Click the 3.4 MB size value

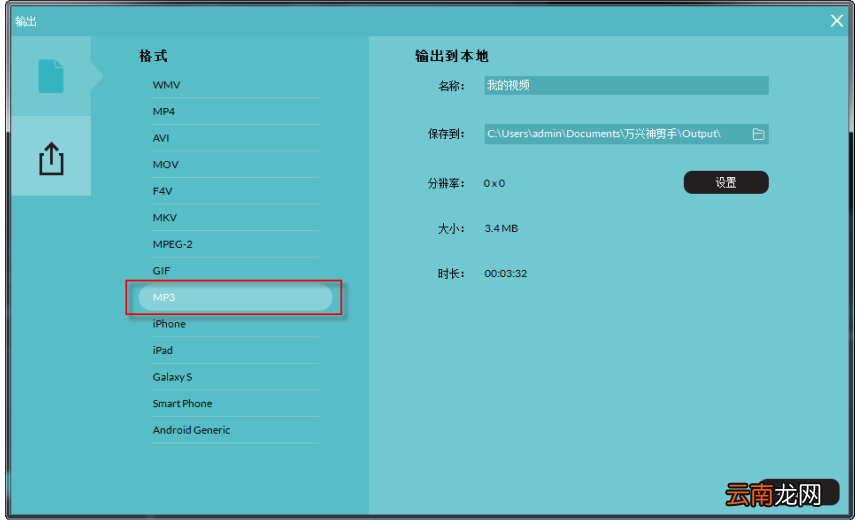pos(501,228)
